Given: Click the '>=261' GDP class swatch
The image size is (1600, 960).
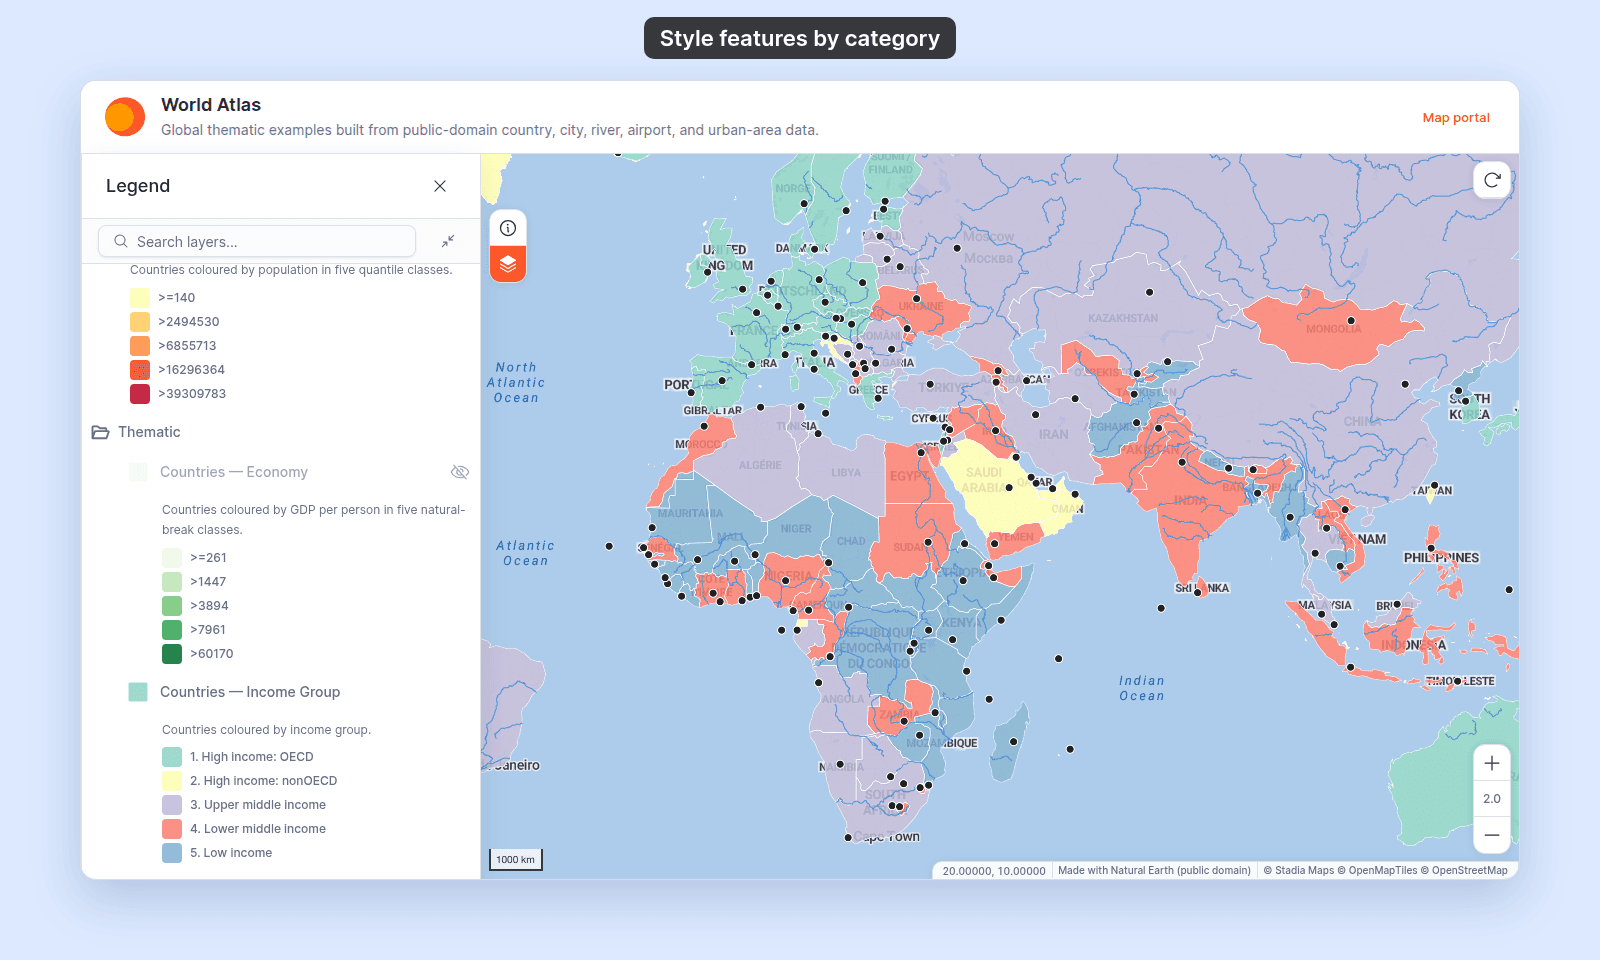Looking at the screenshot, I should tap(172, 558).
